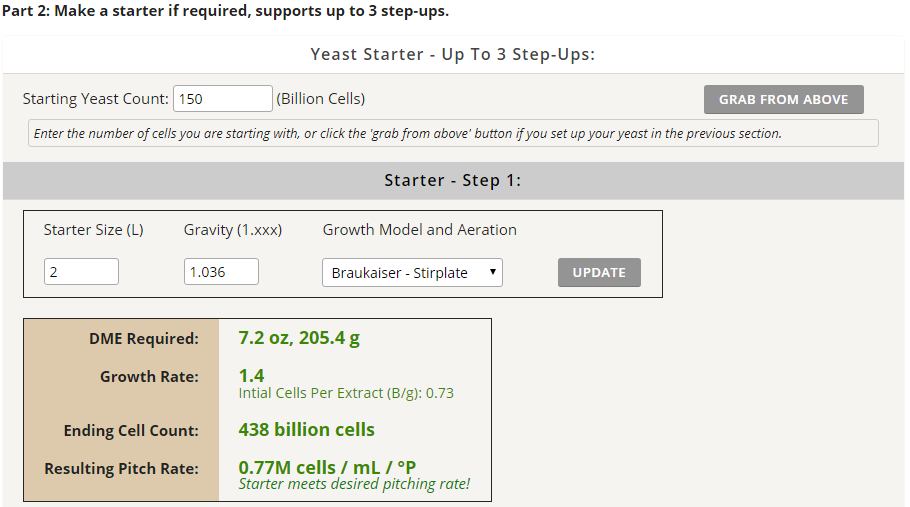Select the Gravity 1.036 input field
Image resolution: width=910 pixels, height=507 pixels.
click(x=221, y=271)
